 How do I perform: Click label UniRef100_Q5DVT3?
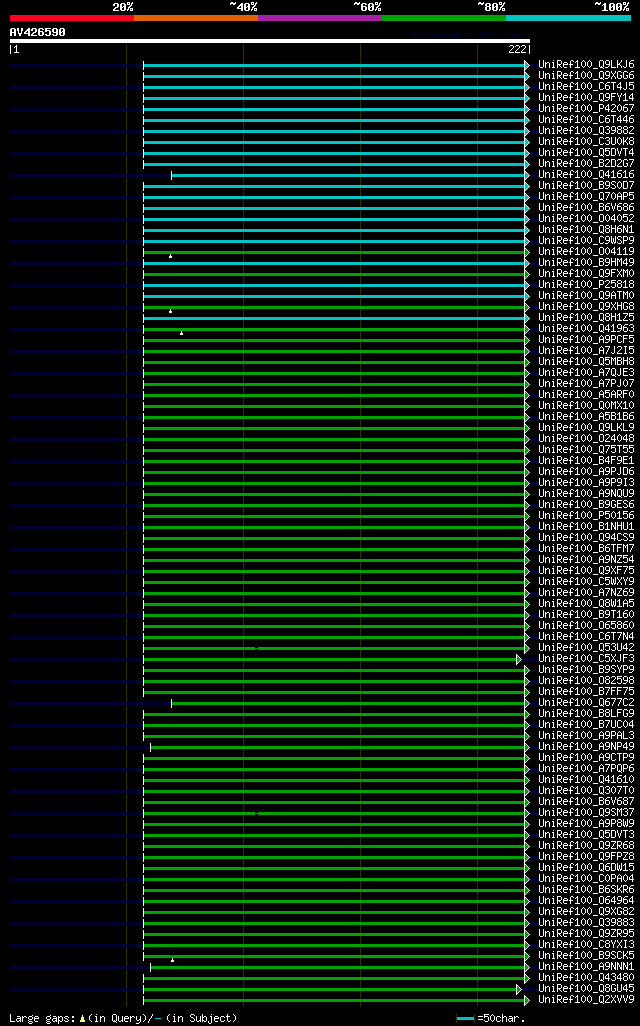(x=586, y=834)
